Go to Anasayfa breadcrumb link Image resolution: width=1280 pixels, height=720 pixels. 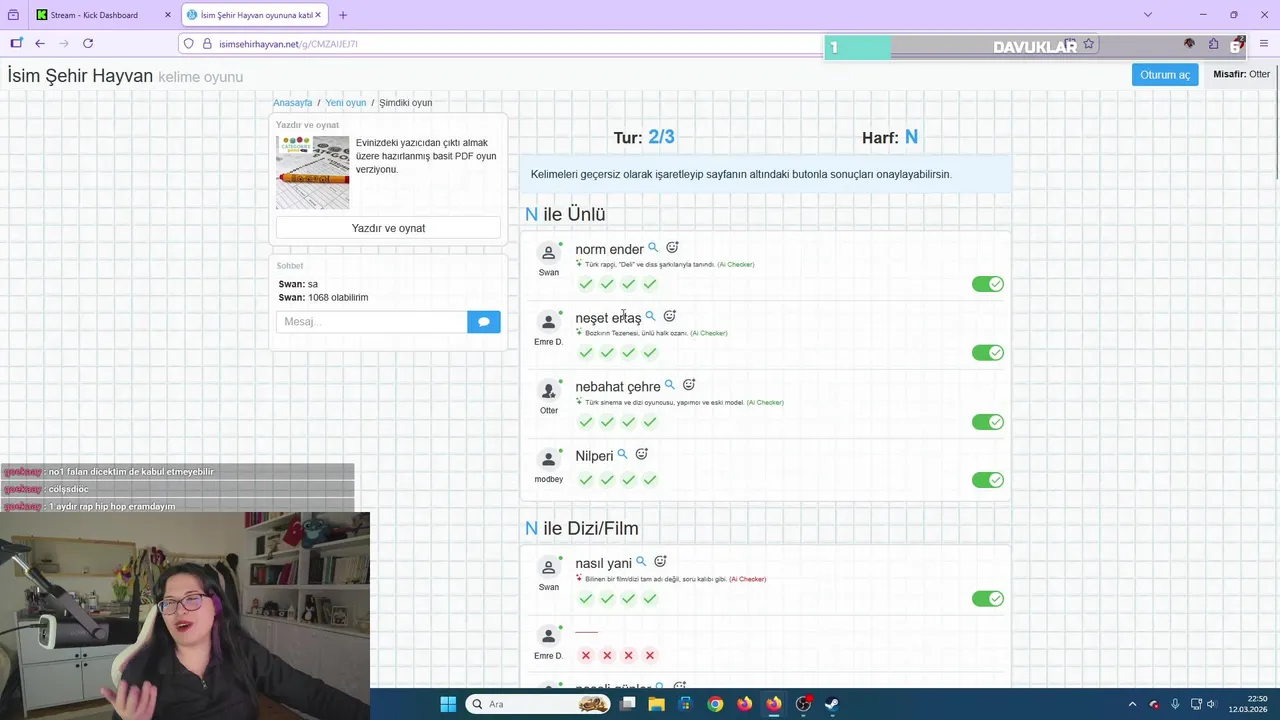coord(293,103)
